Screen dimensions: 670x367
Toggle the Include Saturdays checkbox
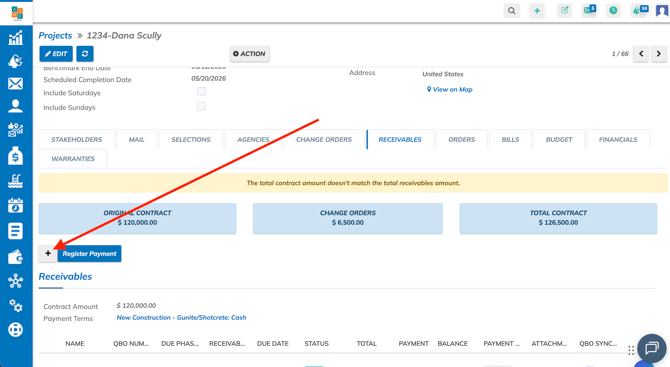201,91
